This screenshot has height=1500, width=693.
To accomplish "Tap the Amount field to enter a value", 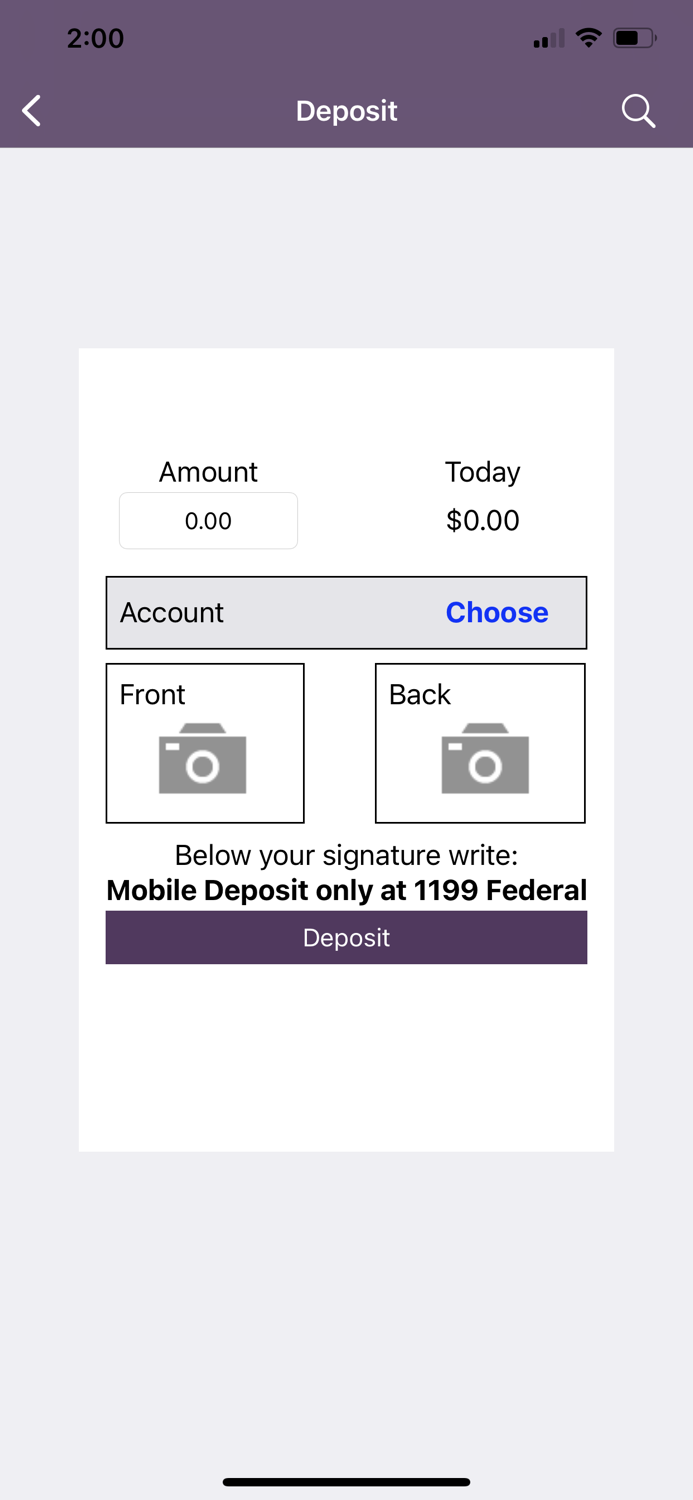I will tap(208, 520).
